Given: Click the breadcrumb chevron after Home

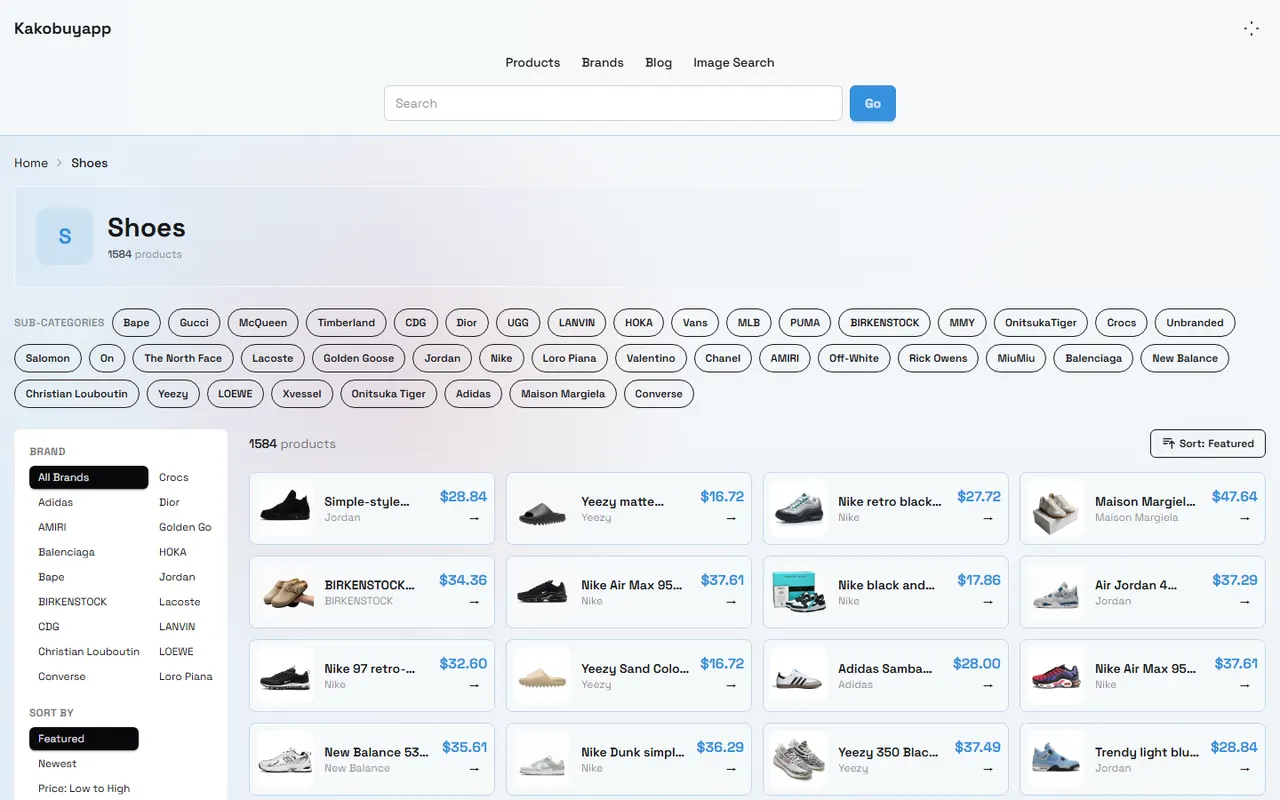Looking at the screenshot, I should click(60, 163).
